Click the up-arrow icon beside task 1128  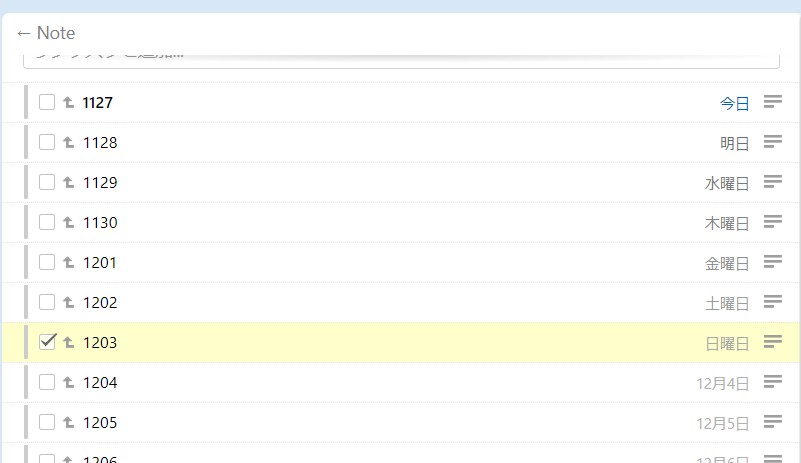69,142
